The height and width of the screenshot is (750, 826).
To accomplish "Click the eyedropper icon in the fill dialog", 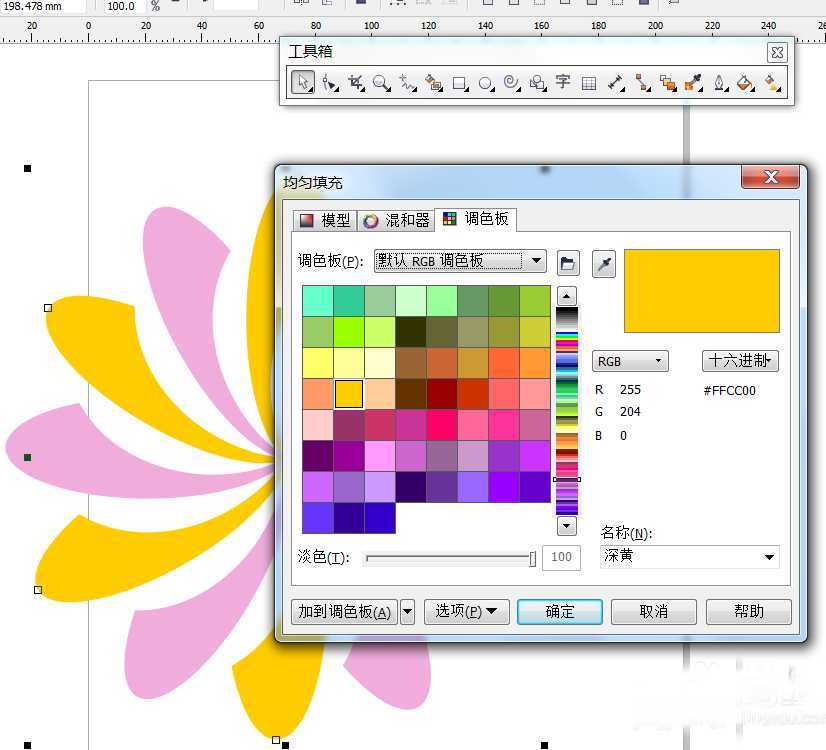I will tap(605, 263).
